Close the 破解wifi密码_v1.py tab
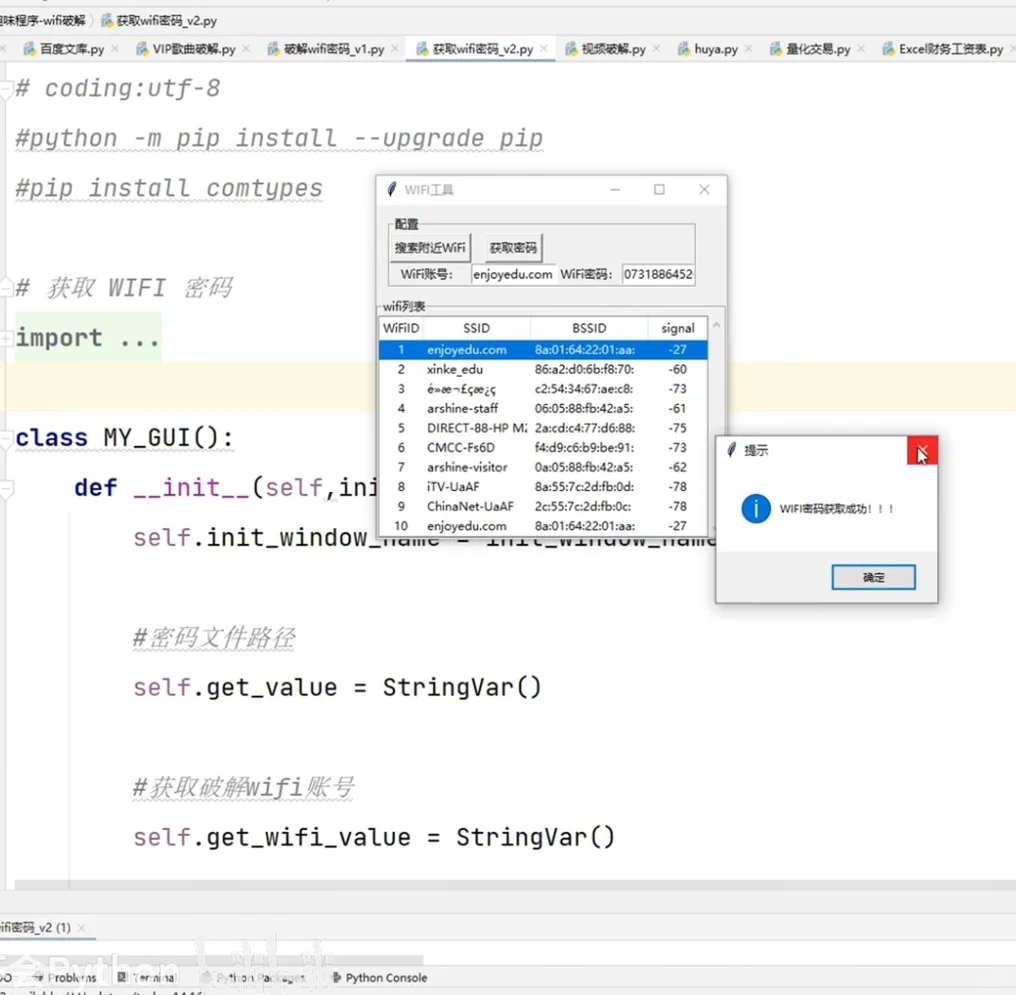Screen dimensions: 1016x995 [395, 49]
